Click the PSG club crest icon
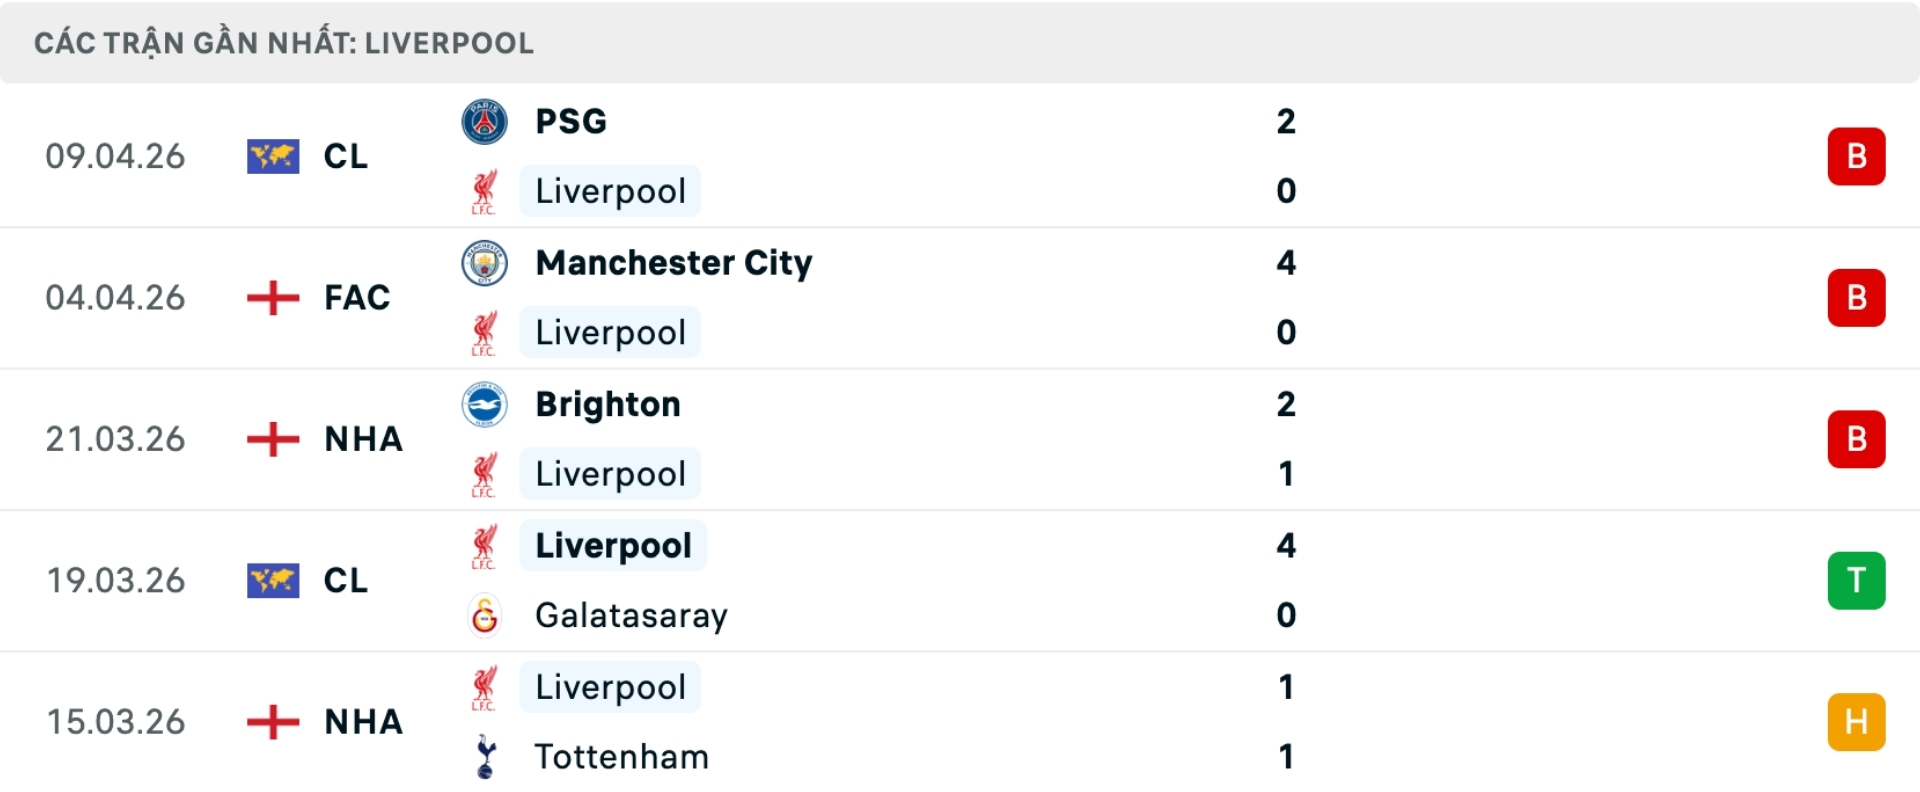Image resolution: width=1920 pixels, height=792 pixels. [x=484, y=122]
